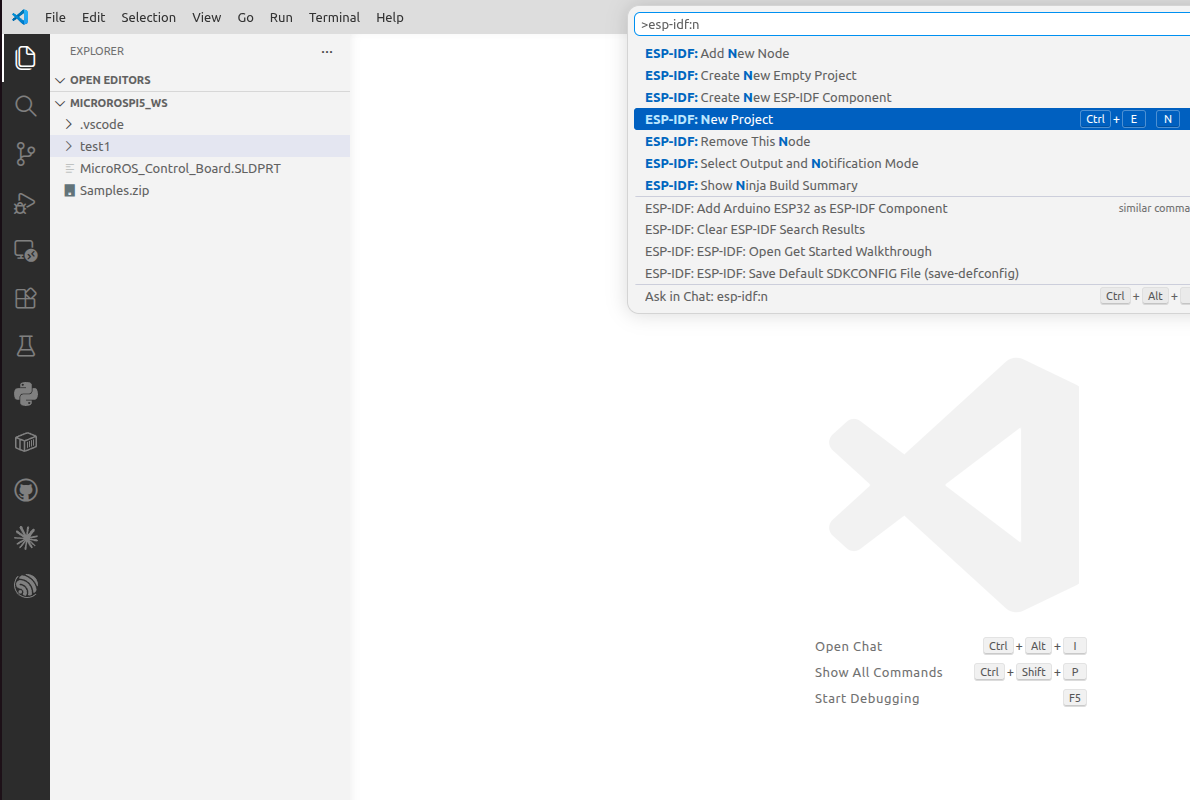Click the Samples.zip file icon
Screen dimensions: 1190x800
70,191
